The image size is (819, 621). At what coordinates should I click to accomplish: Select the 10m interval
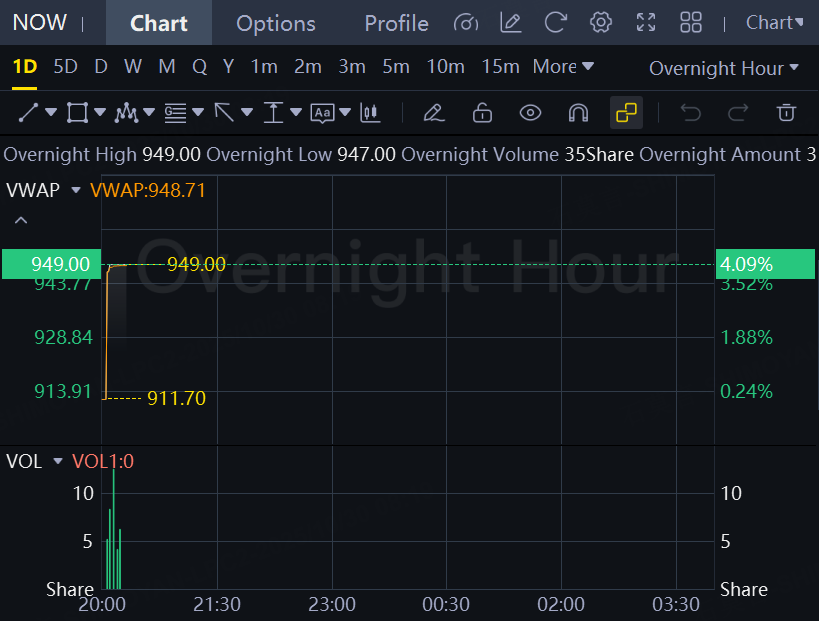pos(445,67)
